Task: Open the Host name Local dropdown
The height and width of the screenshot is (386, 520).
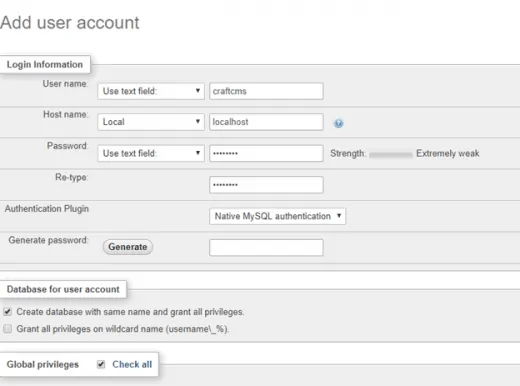Action: point(151,122)
